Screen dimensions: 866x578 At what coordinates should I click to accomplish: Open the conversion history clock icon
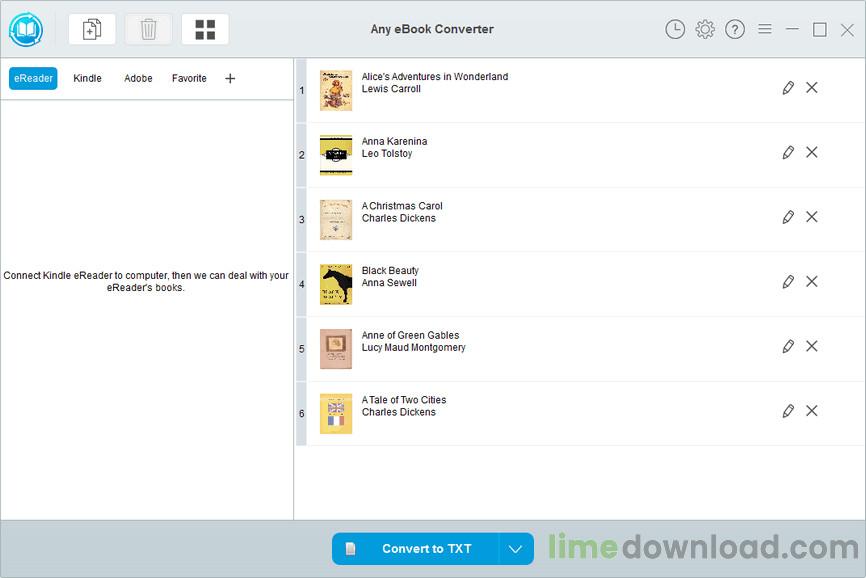point(675,29)
